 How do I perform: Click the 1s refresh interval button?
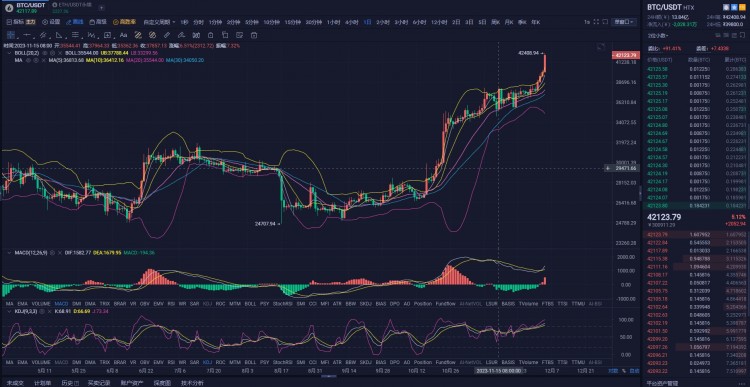pos(587,22)
